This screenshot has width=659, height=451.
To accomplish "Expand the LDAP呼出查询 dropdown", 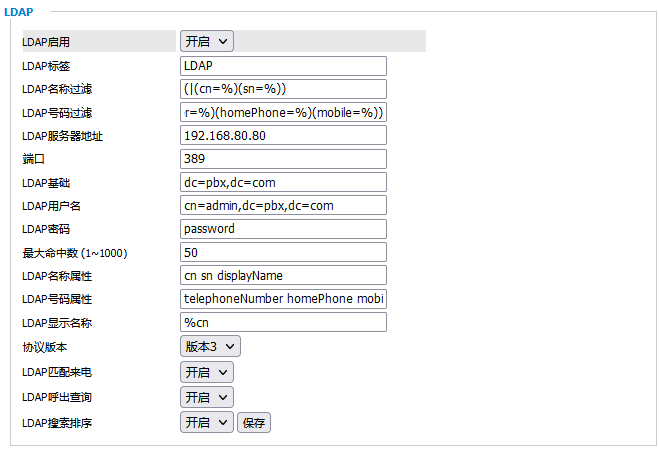I will [x=206, y=397].
